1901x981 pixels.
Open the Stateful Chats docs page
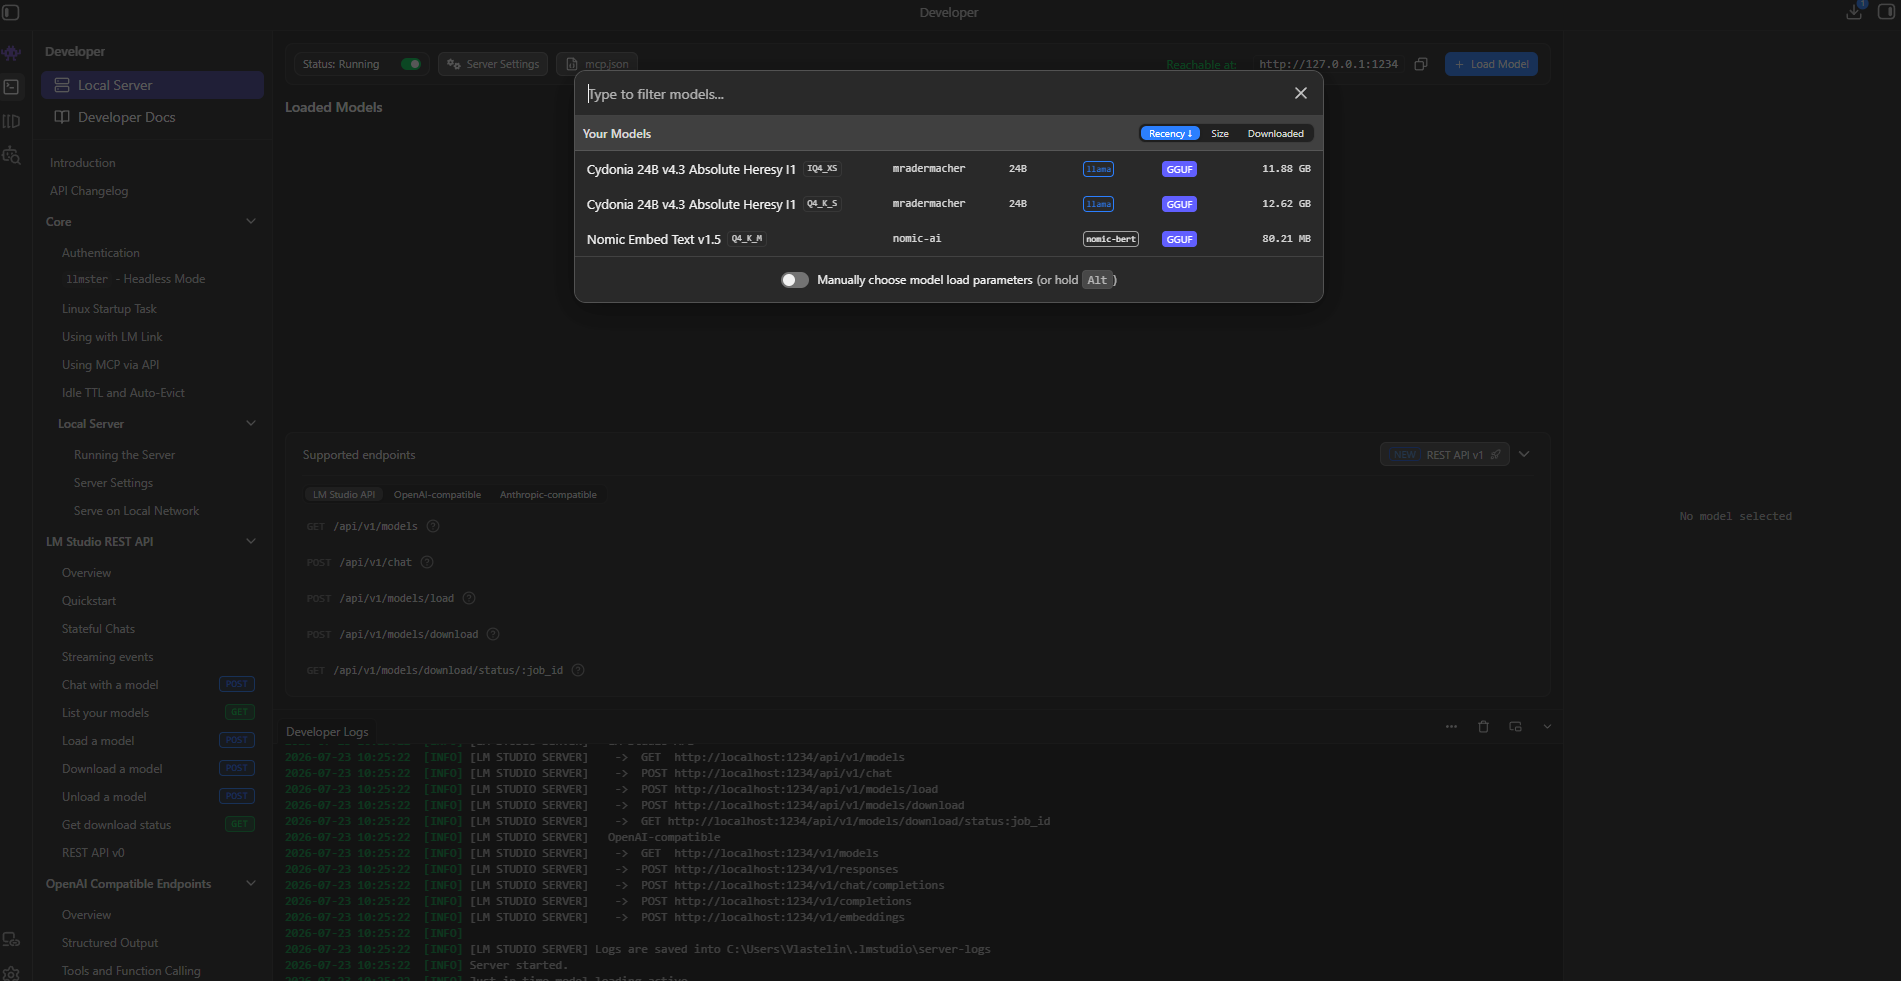coord(98,629)
